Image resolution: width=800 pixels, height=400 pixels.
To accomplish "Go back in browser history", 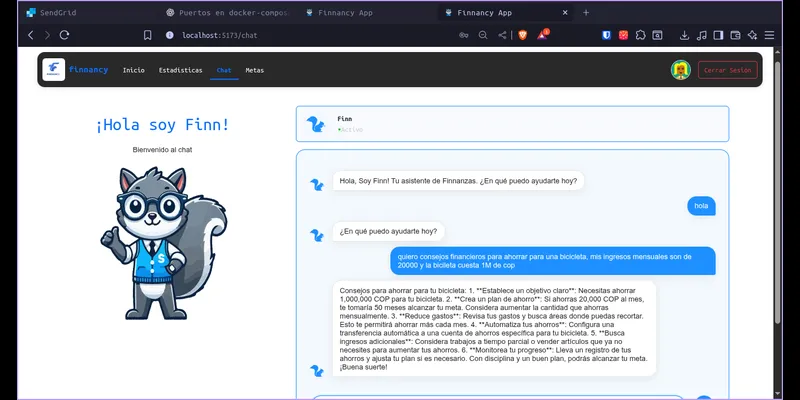I will [31, 35].
